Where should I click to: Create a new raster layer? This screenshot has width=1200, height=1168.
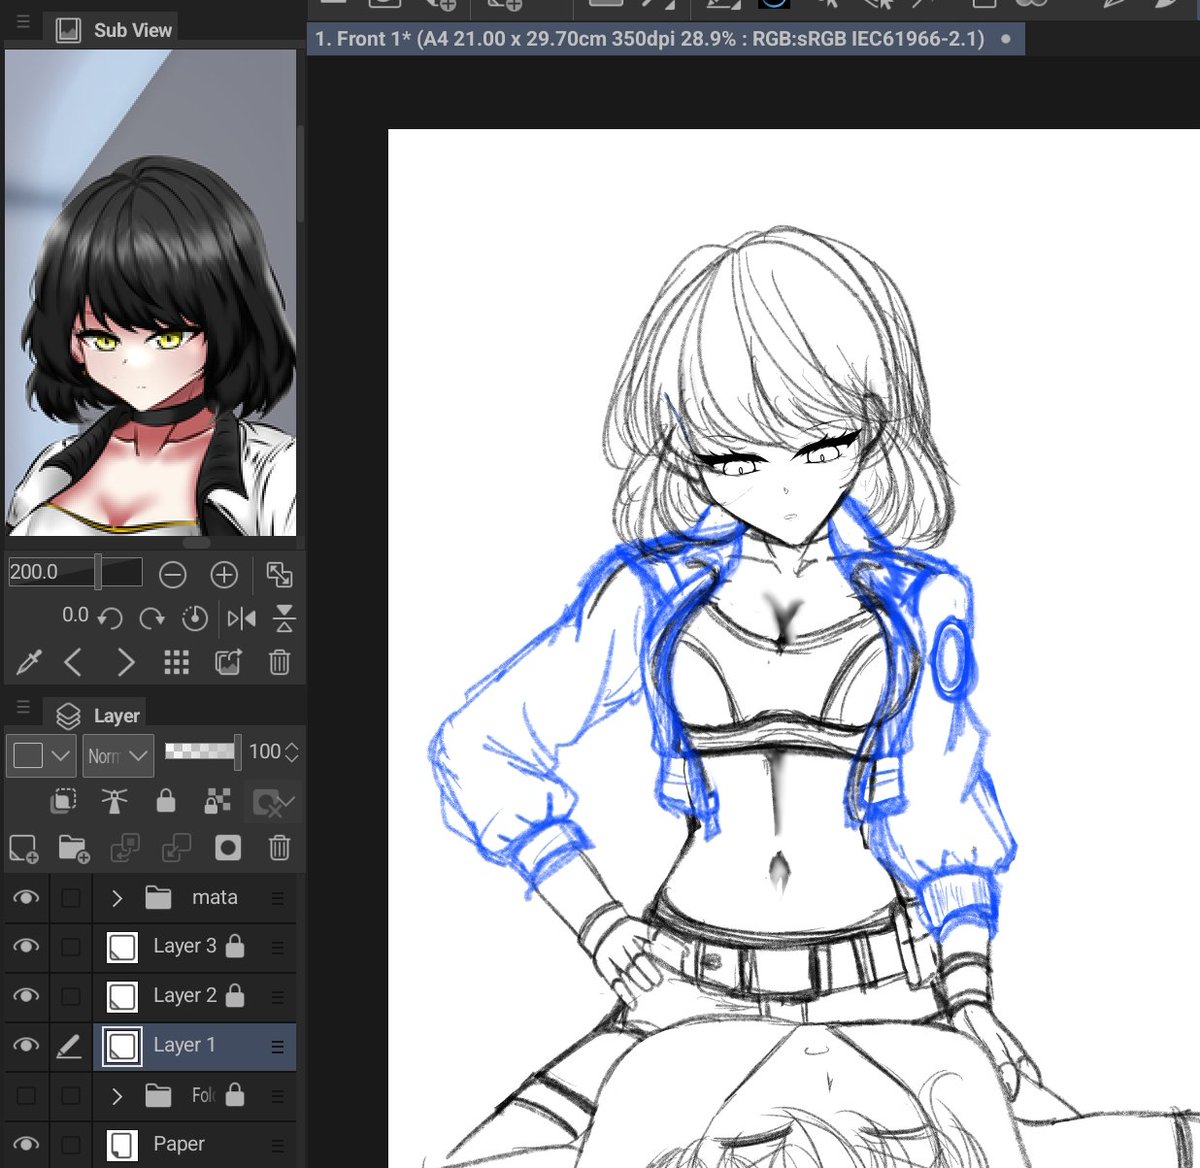coord(23,848)
